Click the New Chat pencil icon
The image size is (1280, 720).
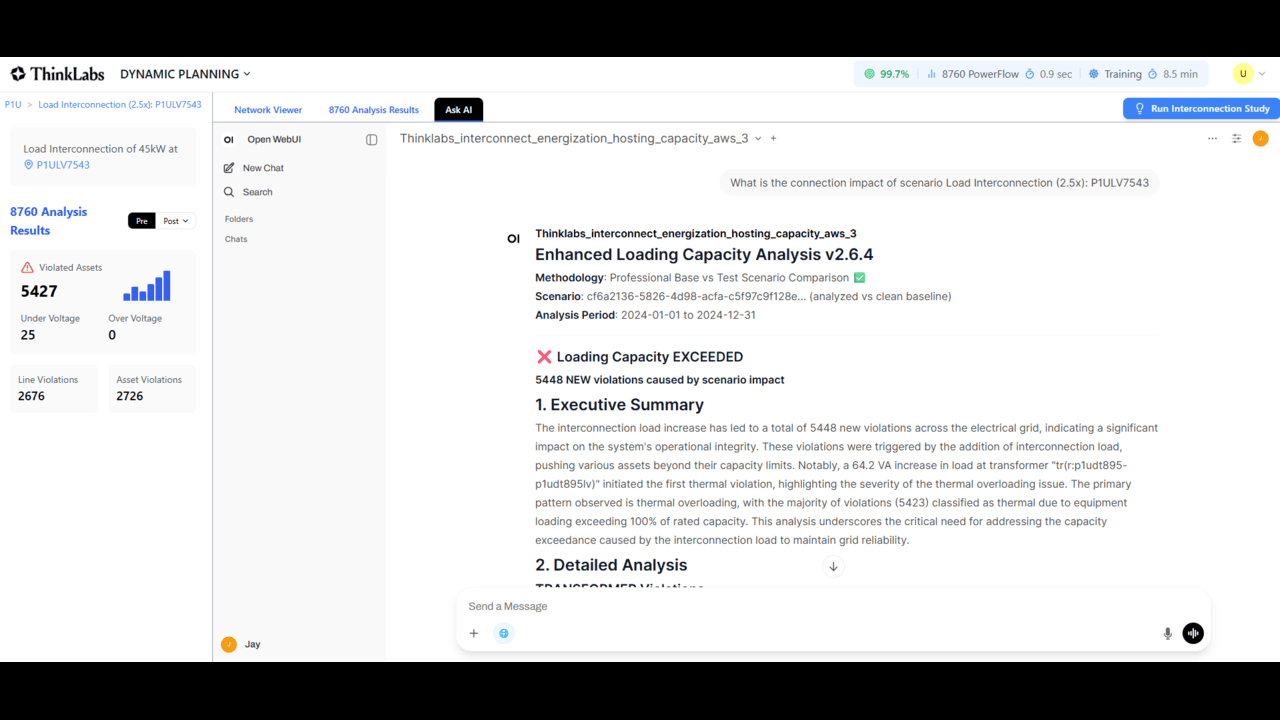coord(229,168)
